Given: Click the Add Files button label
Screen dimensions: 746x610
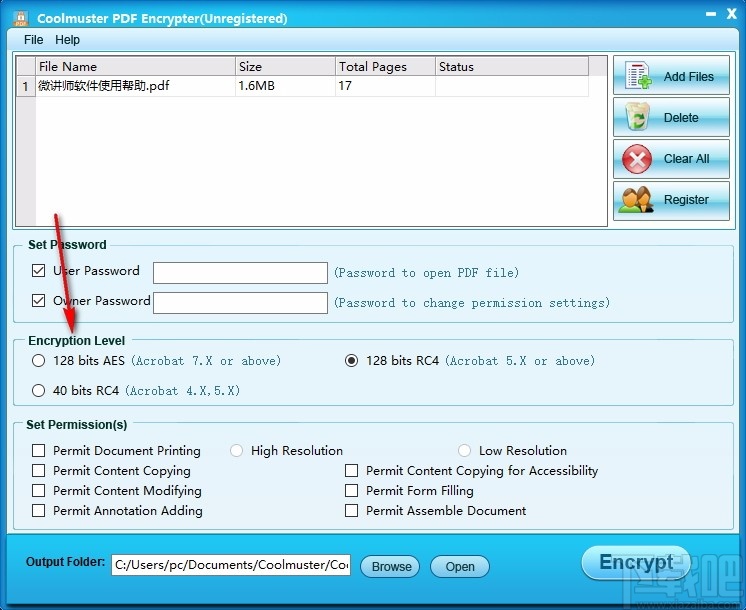Looking at the screenshot, I should coord(688,76).
